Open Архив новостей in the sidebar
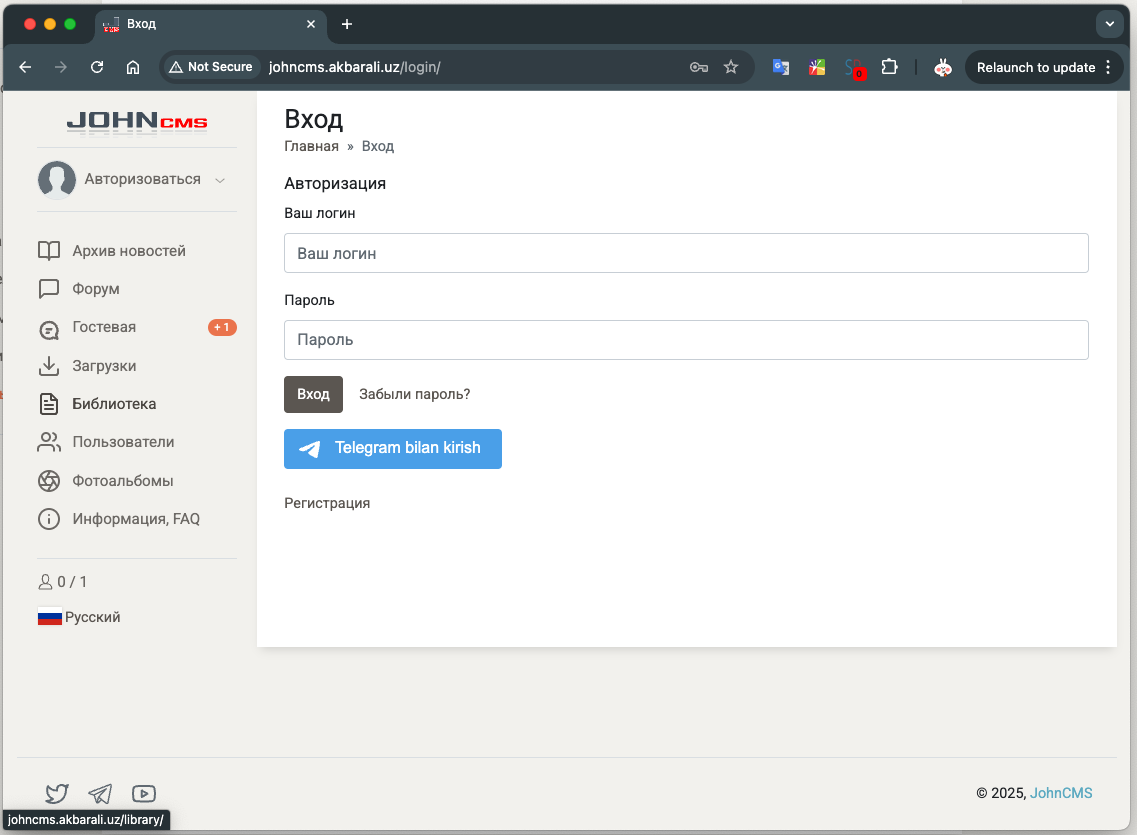The width and height of the screenshot is (1137, 835). (x=129, y=251)
